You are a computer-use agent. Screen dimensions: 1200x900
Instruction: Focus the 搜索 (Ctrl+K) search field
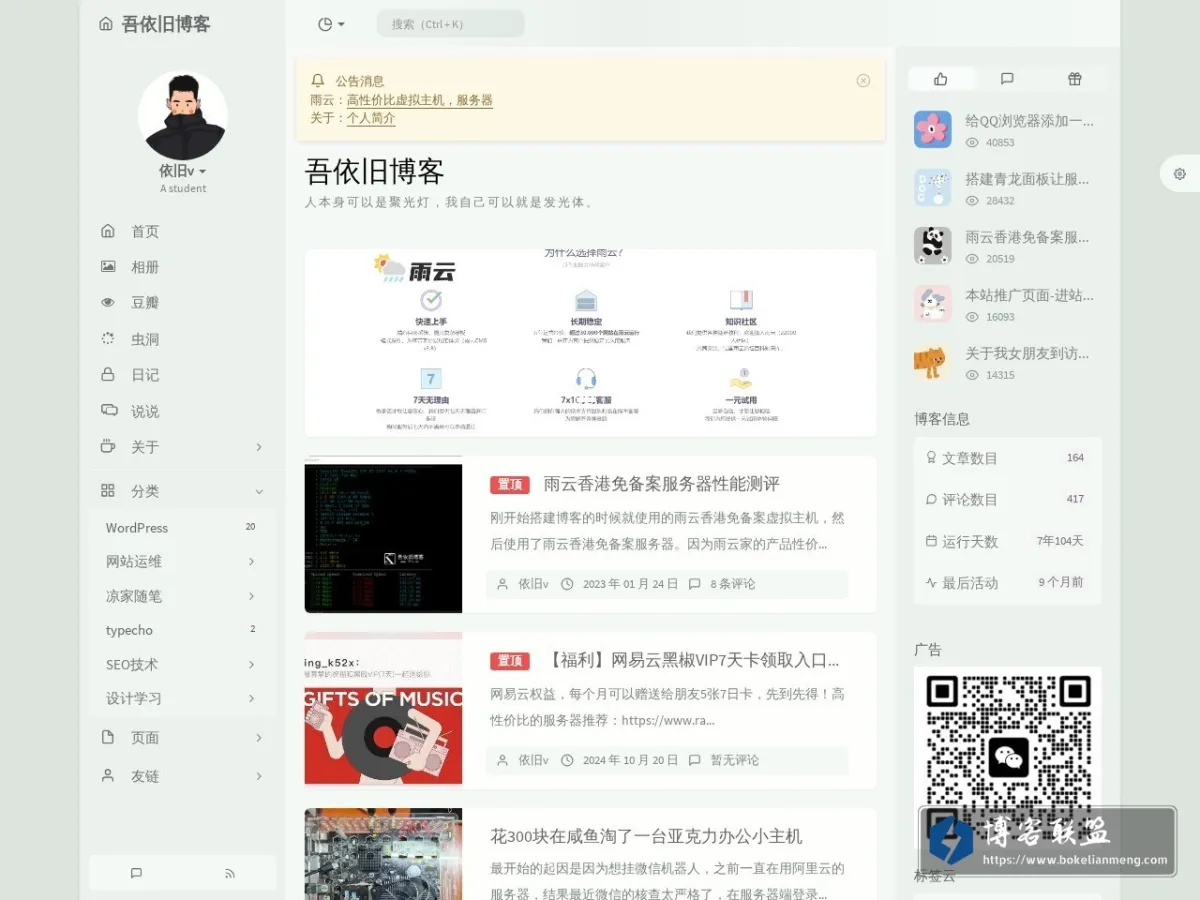pyautogui.click(x=450, y=24)
